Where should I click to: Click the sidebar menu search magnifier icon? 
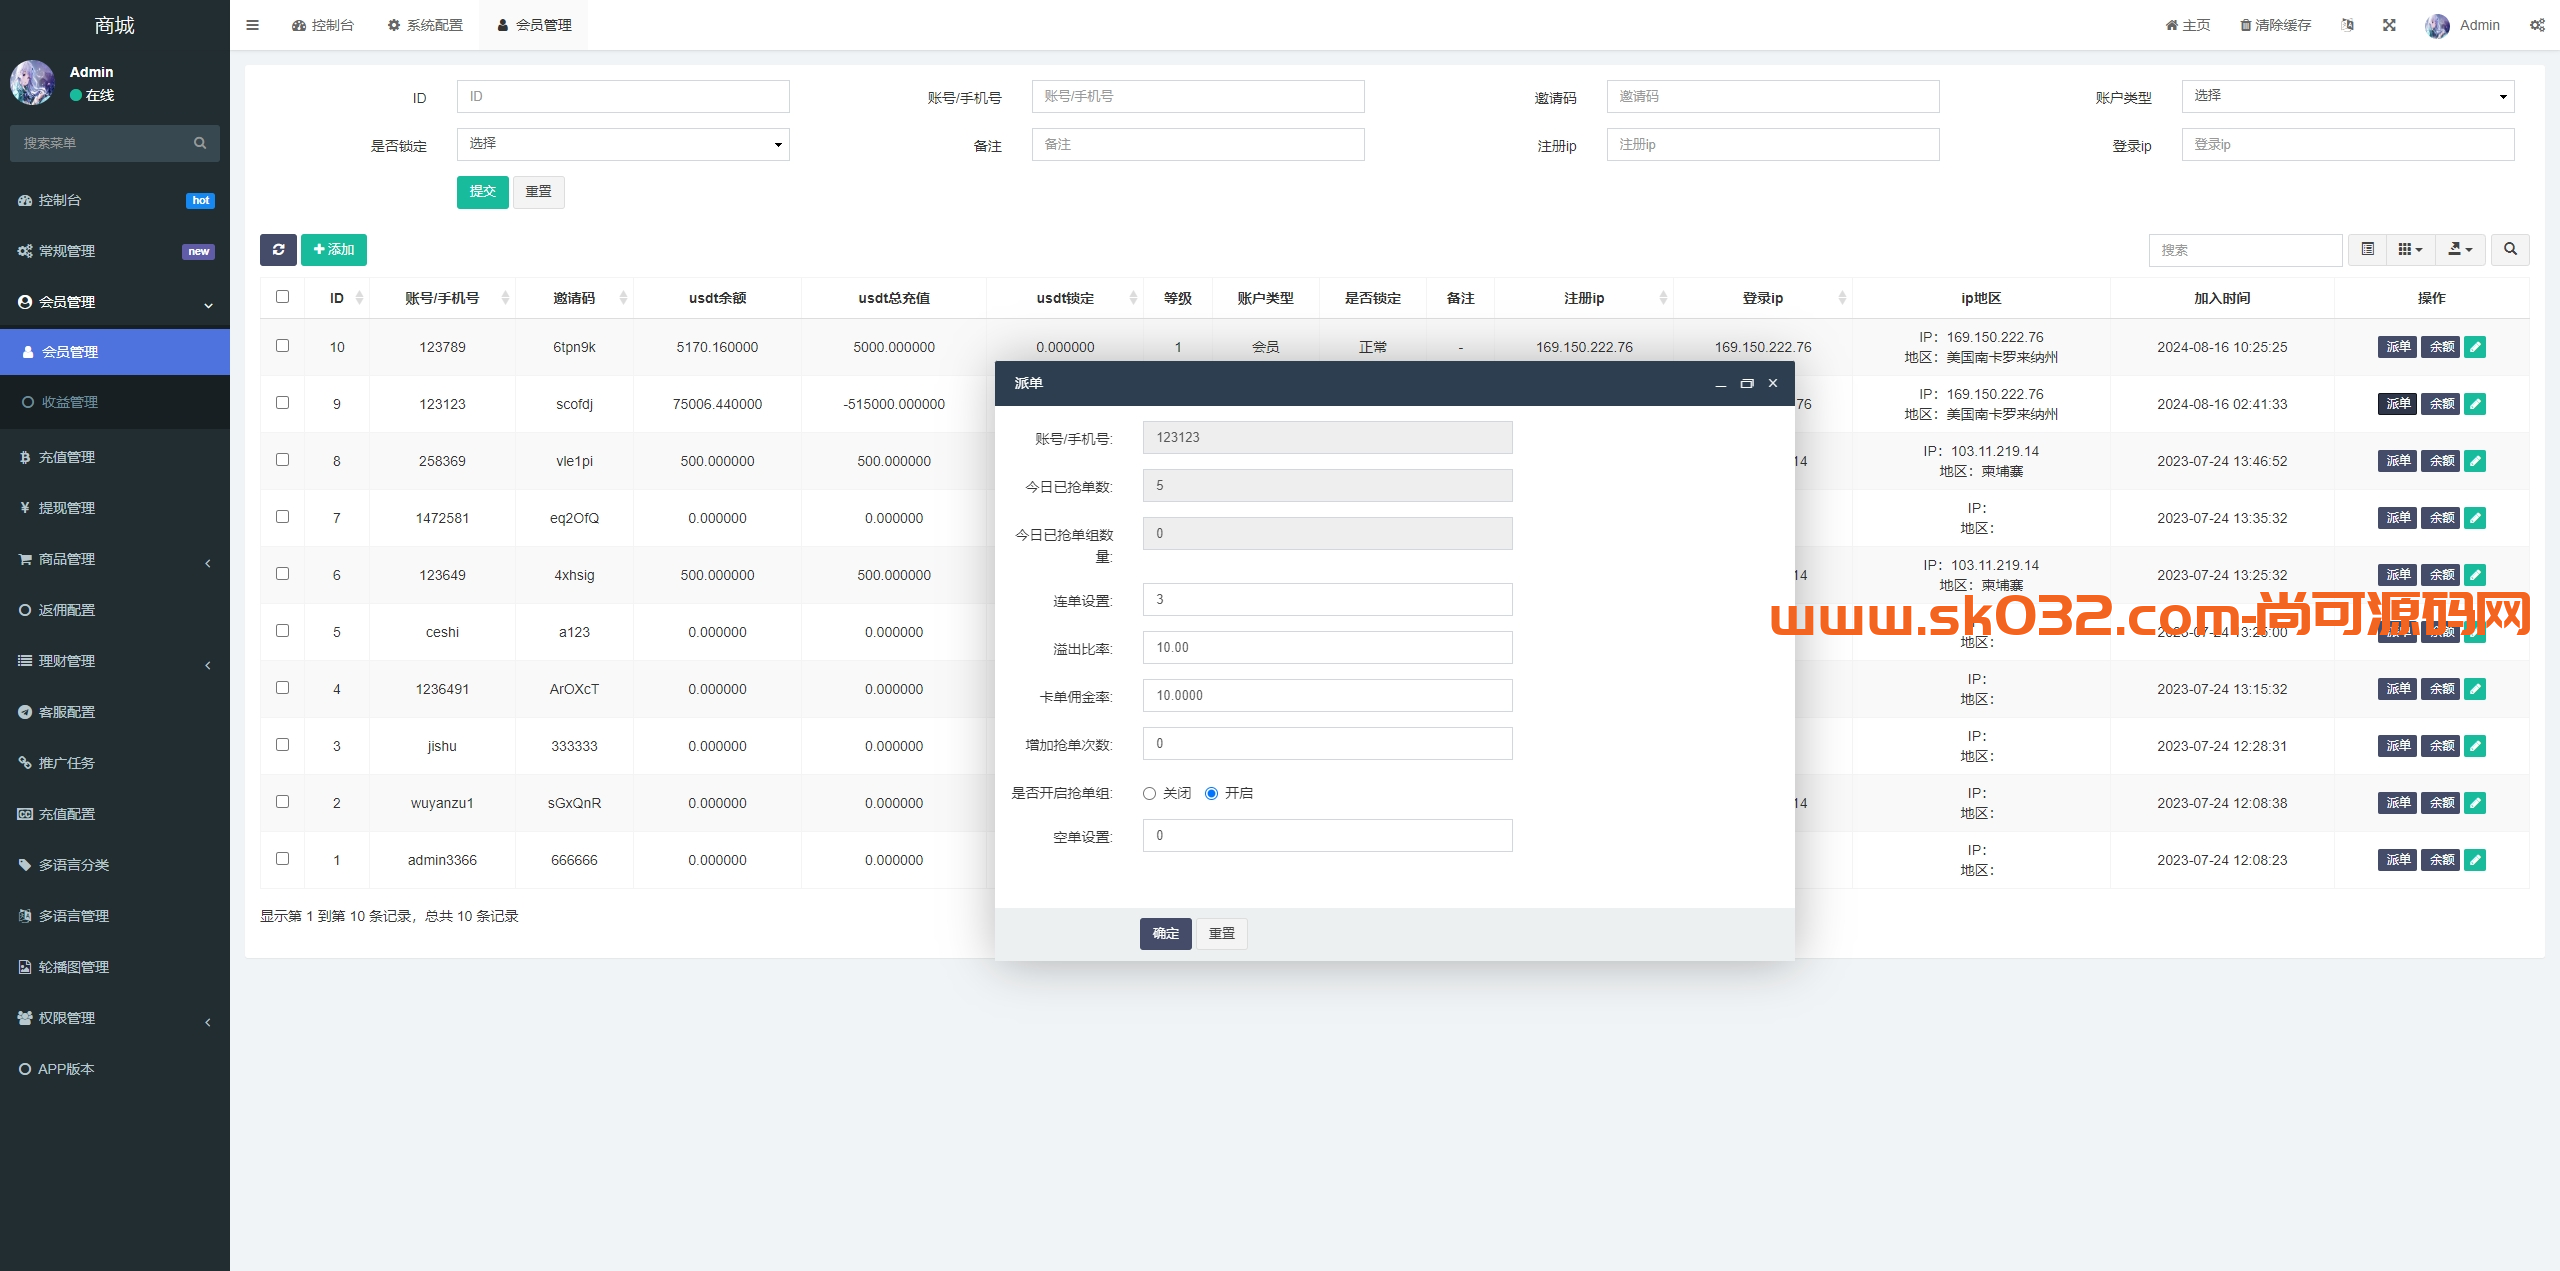pos(200,143)
